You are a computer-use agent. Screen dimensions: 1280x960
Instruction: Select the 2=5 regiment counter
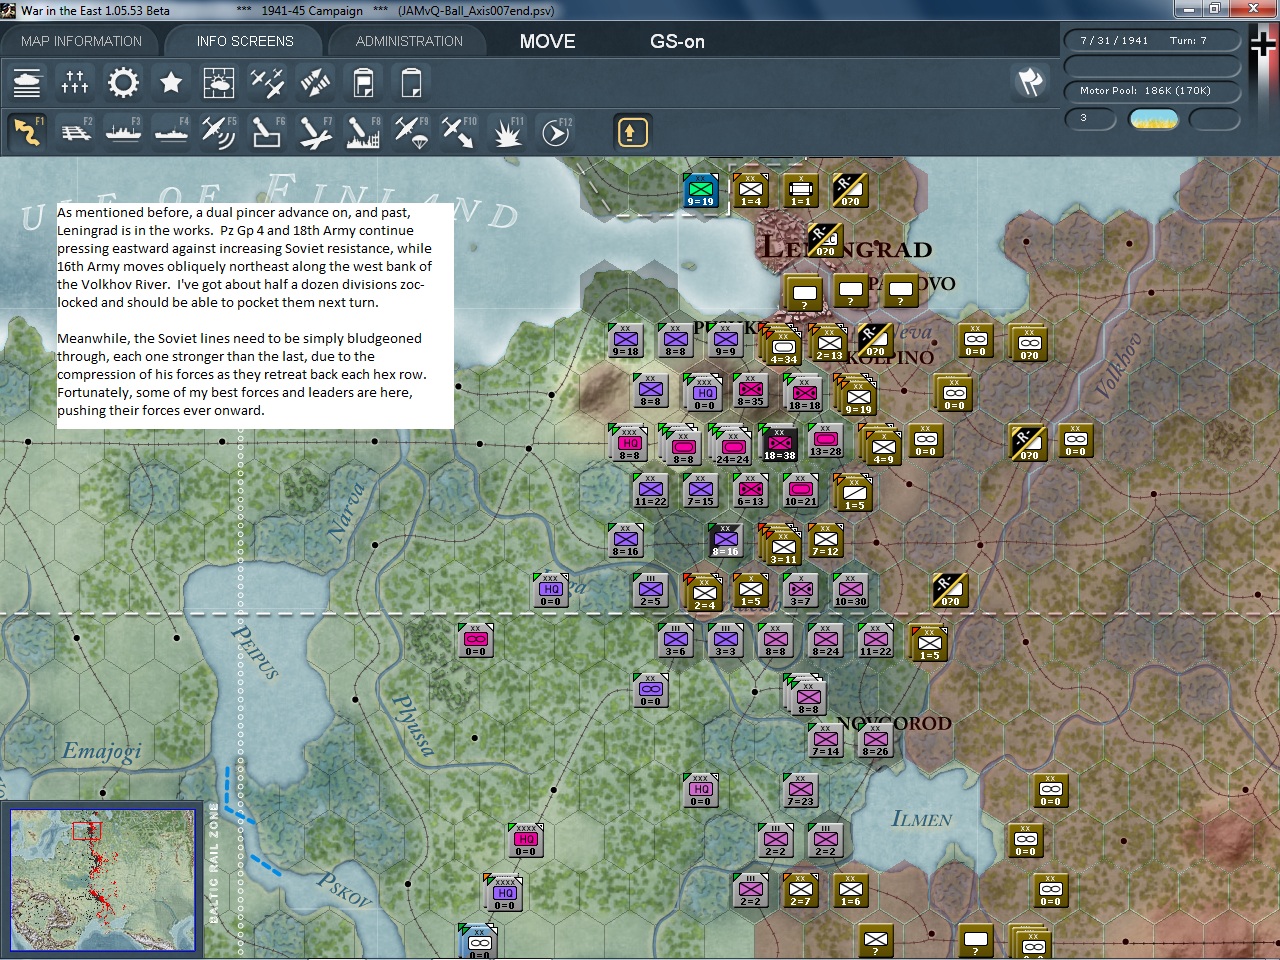coord(650,590)
